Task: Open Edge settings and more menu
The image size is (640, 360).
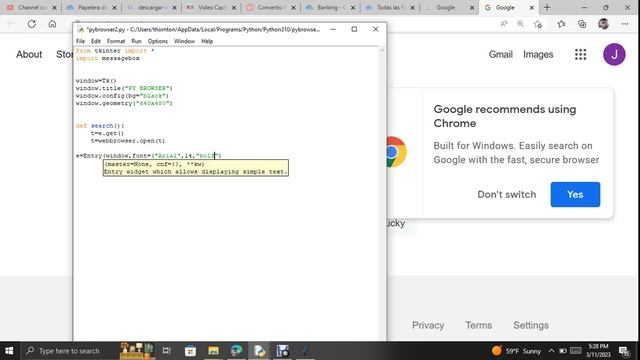Action: click(x=625, y=24)
